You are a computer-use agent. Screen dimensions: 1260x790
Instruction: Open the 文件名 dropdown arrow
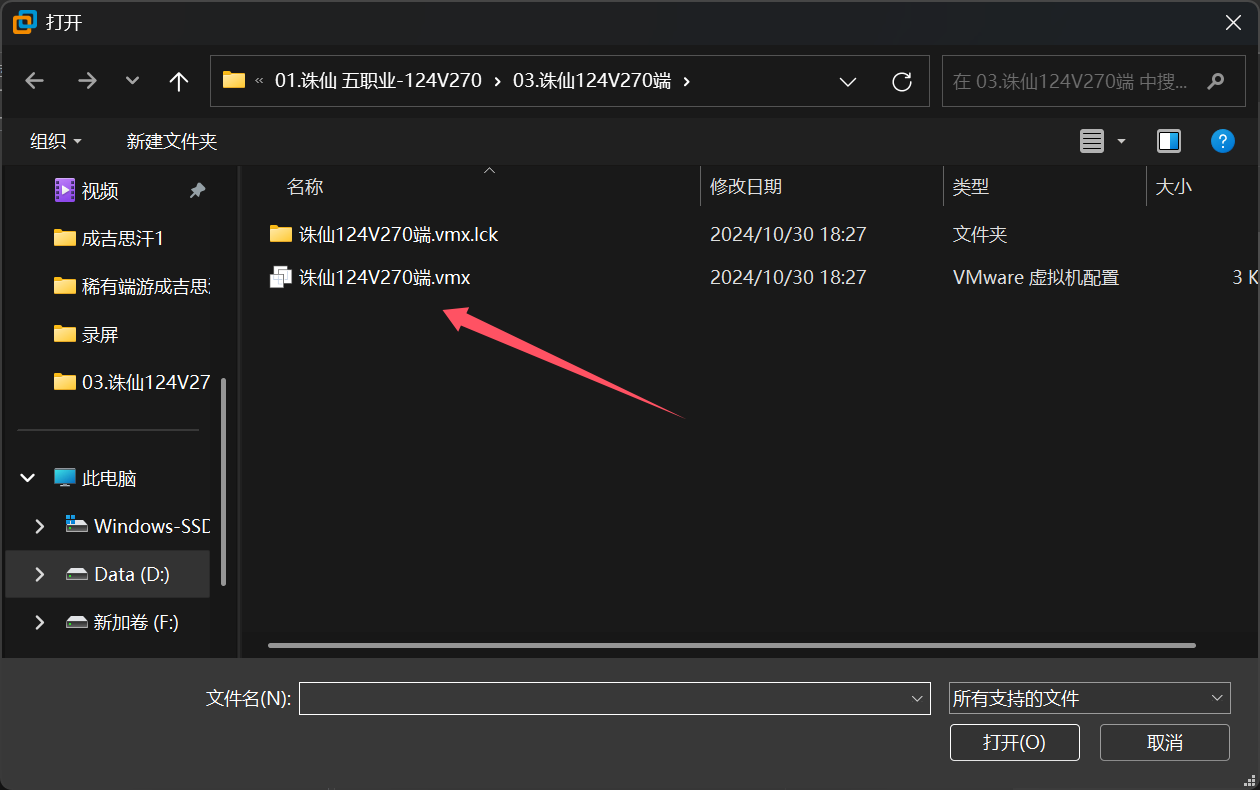(x=918, y=698)
